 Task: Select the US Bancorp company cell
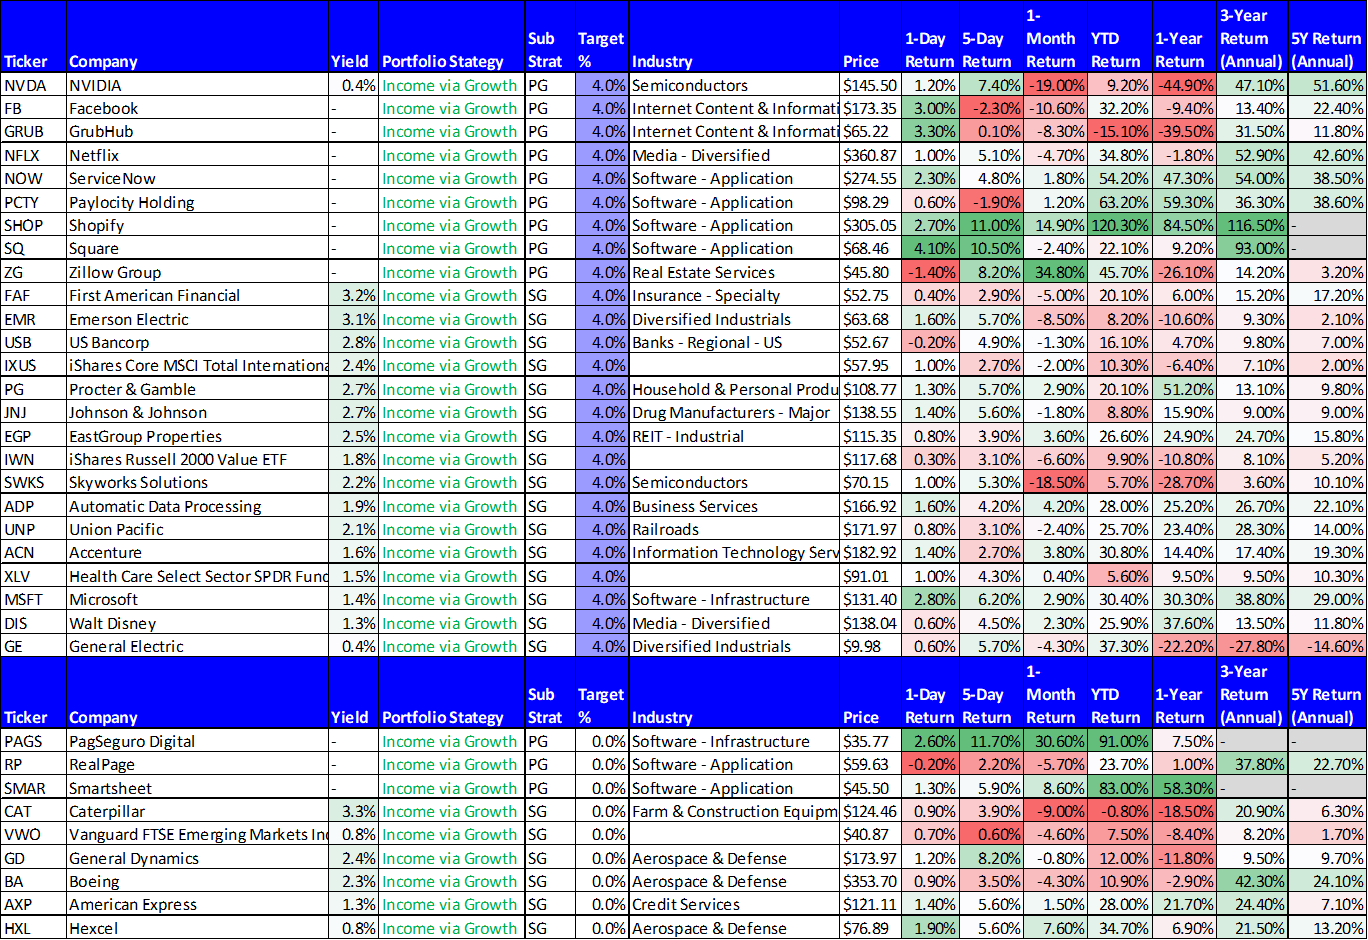(197, 342)
